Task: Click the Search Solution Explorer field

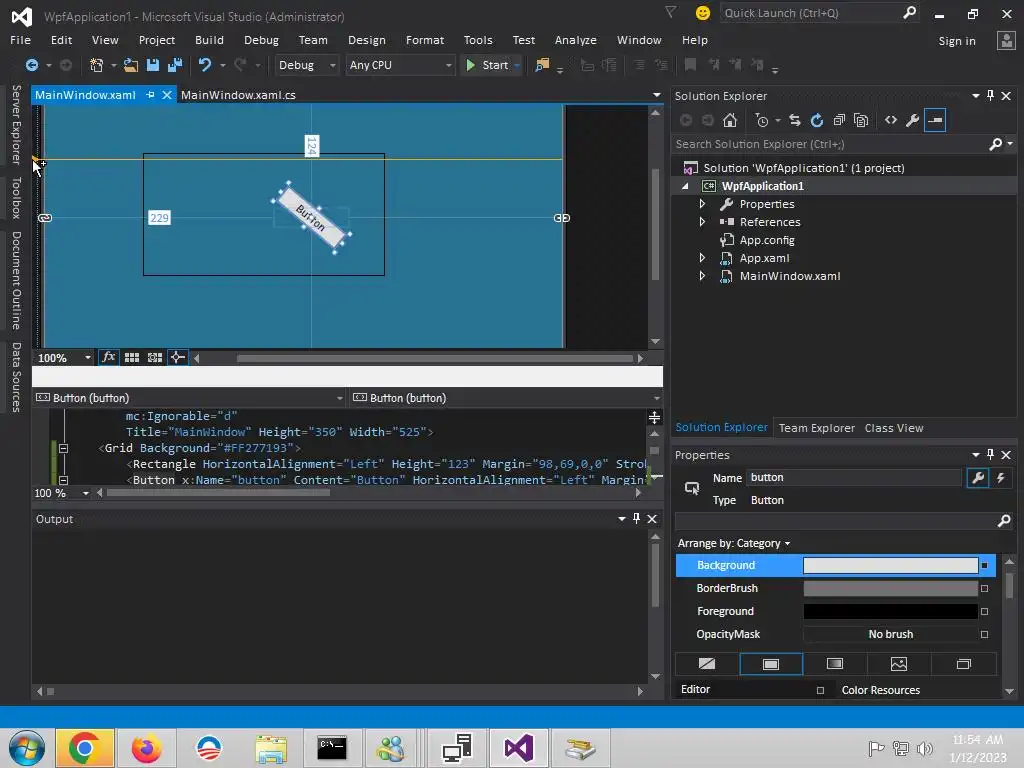Action: click(842, 144)
